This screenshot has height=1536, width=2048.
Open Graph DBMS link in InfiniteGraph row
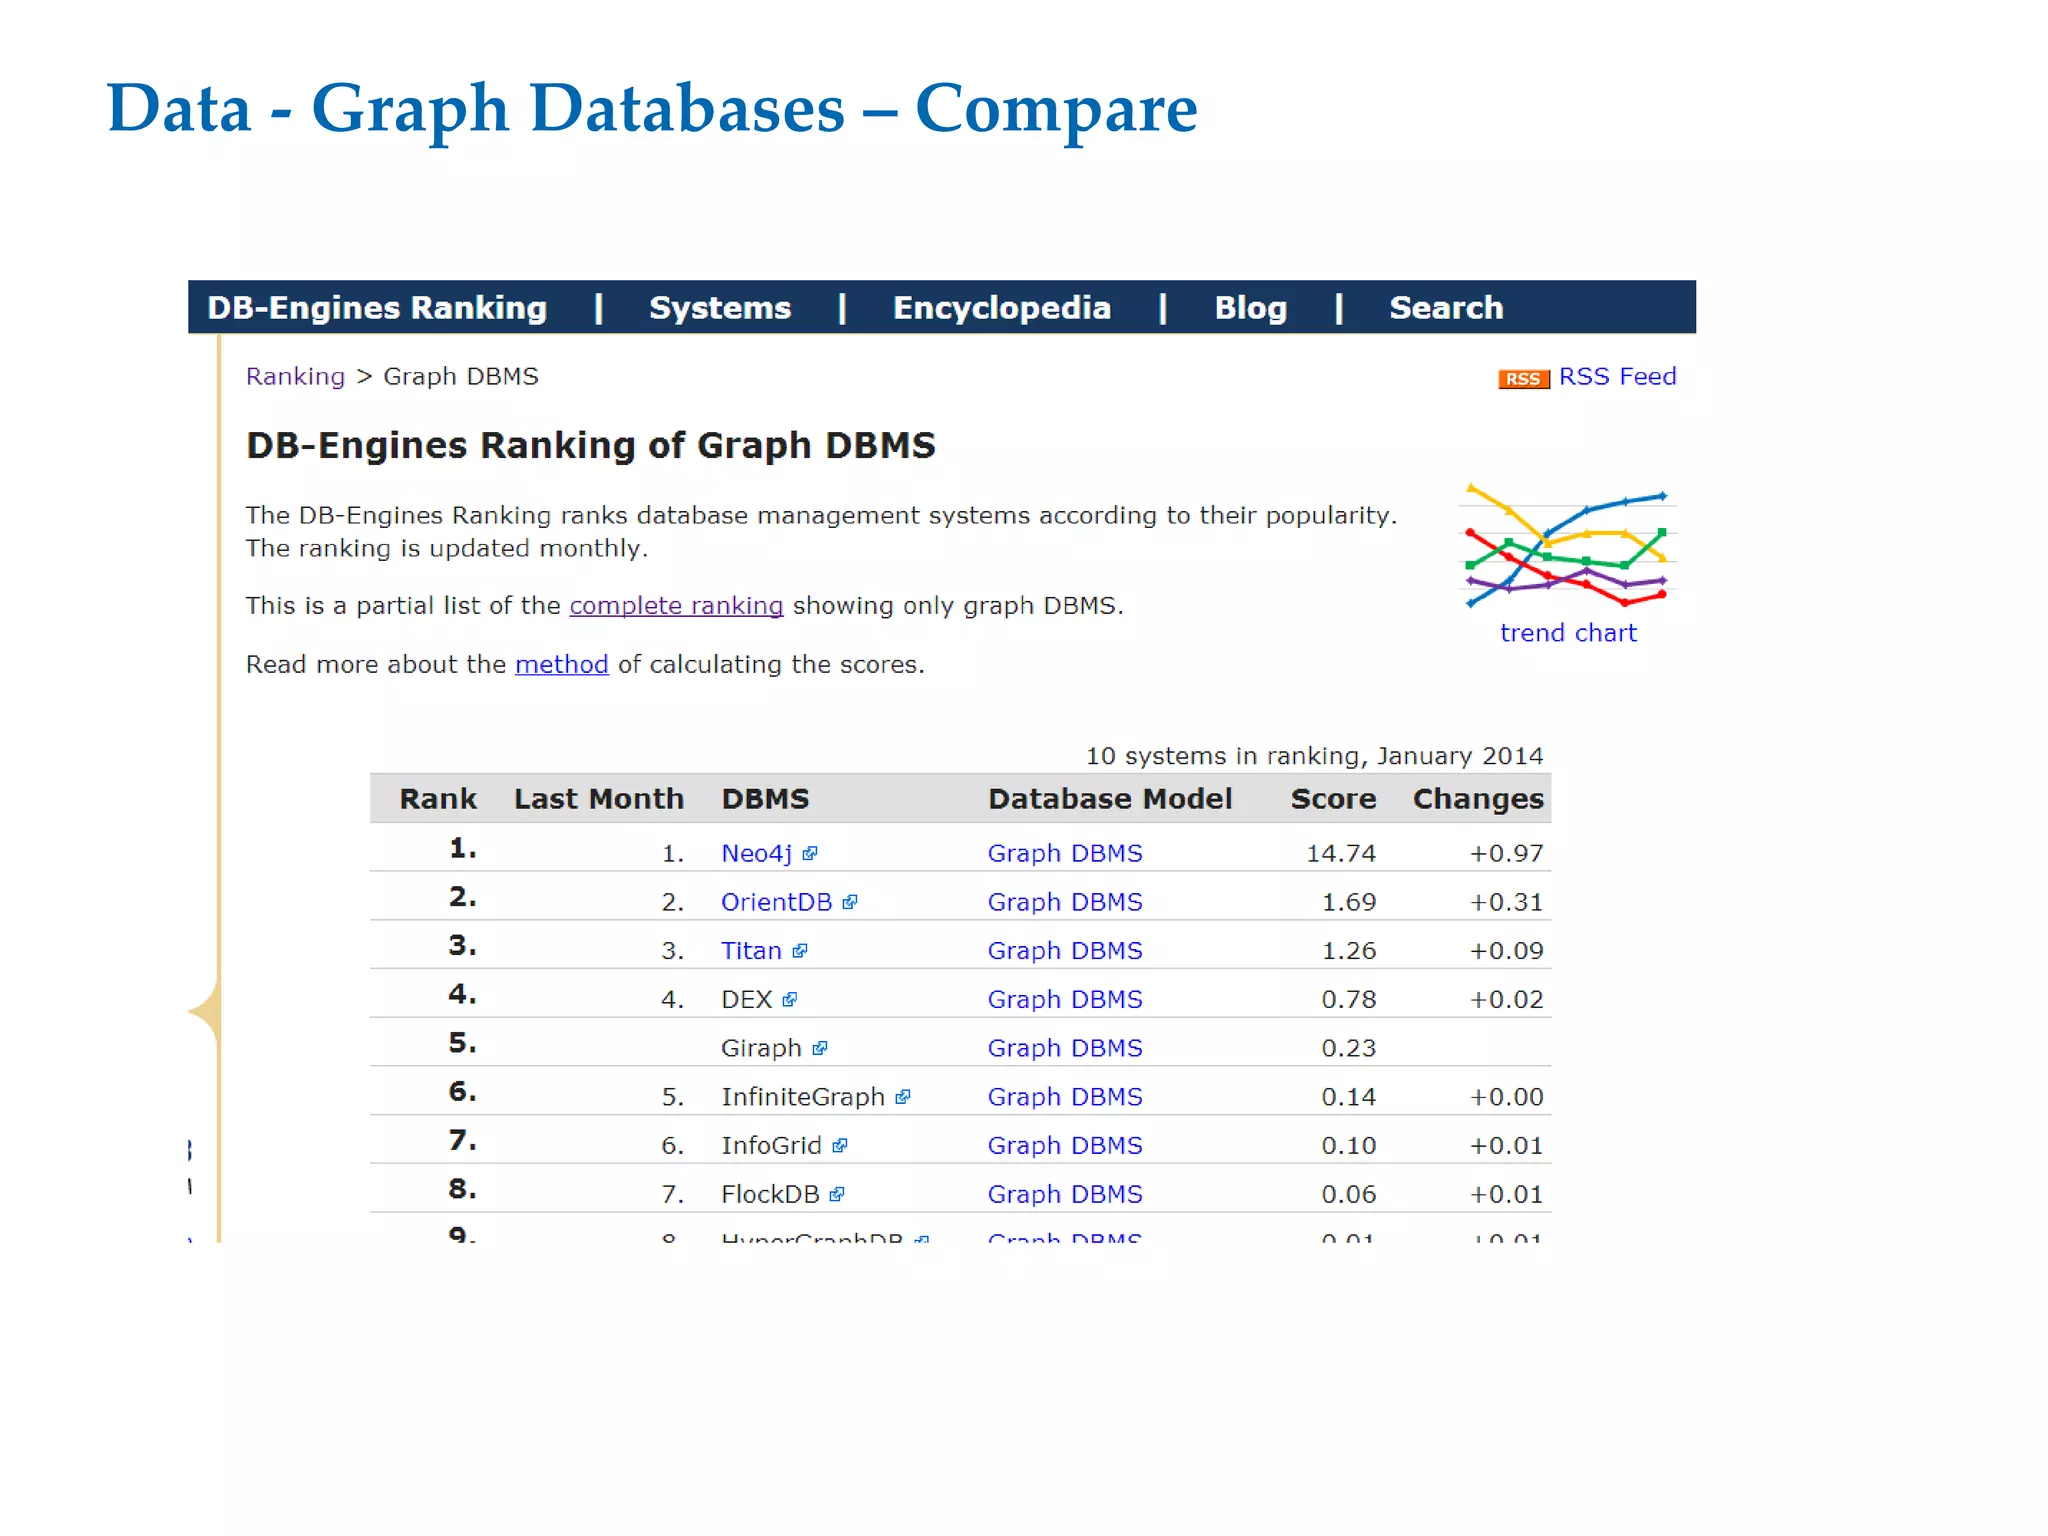click(x=1065, y=1097)
